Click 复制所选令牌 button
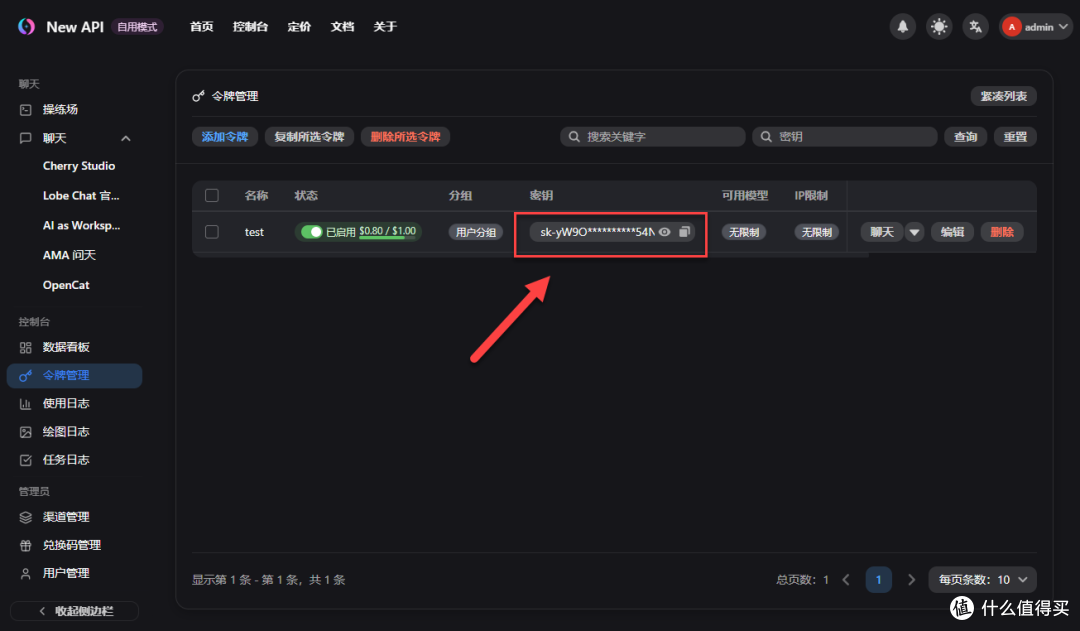The width and height of the screenshot is (1080, 631). pyautogui.click(x=309, y=136)
